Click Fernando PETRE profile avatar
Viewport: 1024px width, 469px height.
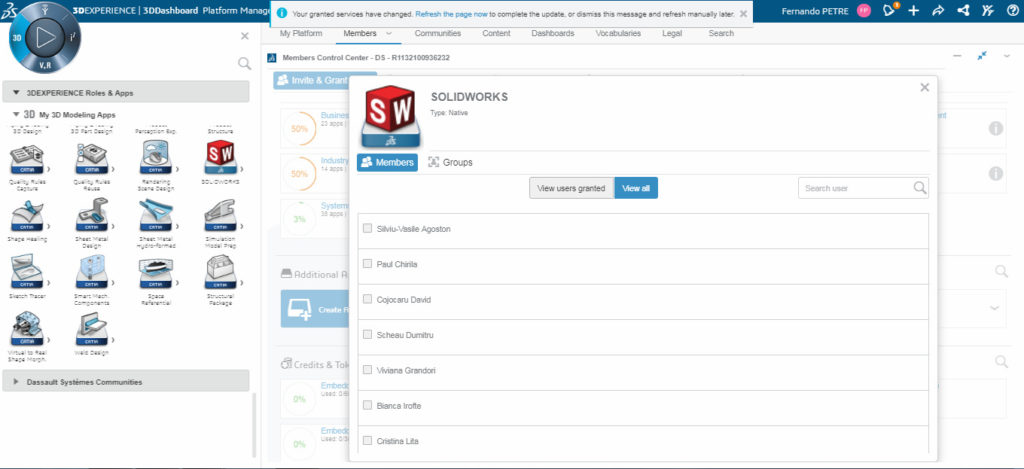pyautogui.click(x=864, y=10)
